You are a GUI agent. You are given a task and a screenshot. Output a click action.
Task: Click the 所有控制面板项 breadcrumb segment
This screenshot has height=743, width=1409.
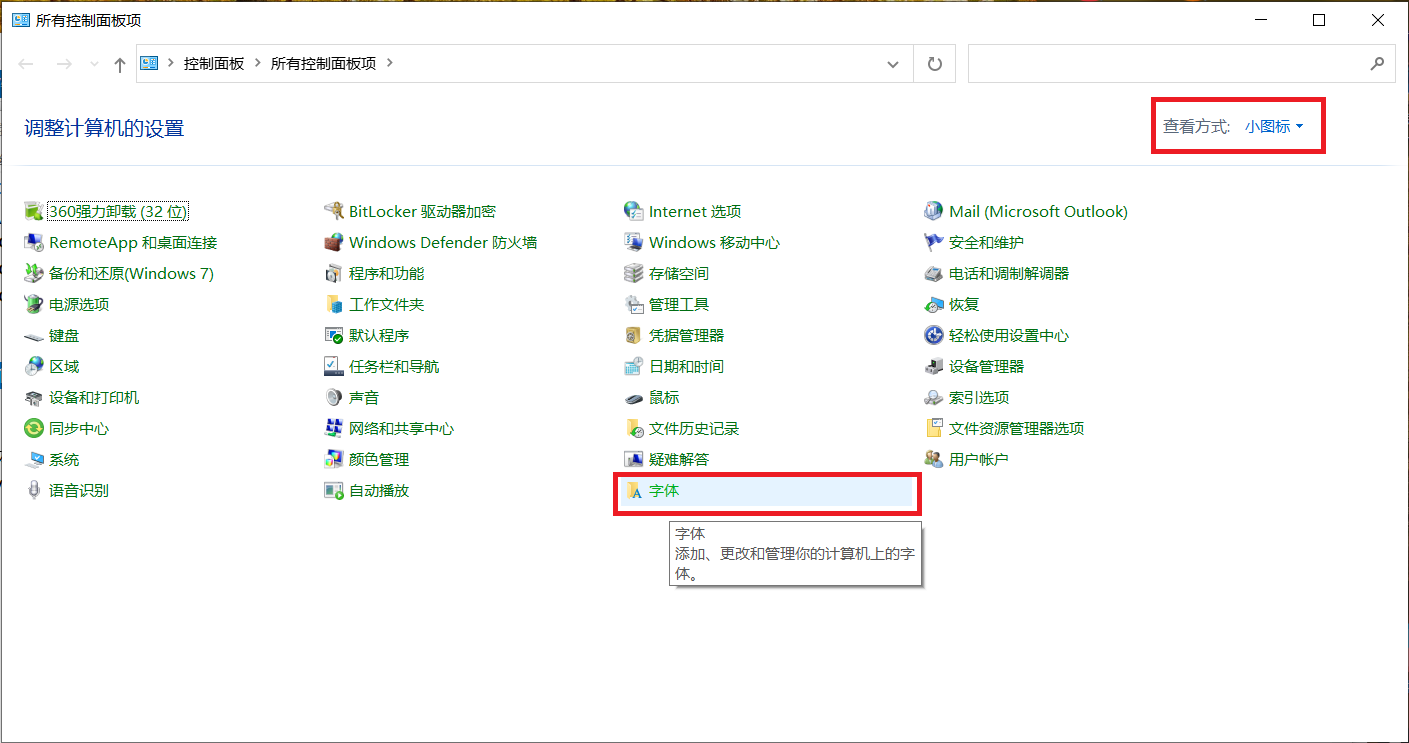(x=323, y=63)
